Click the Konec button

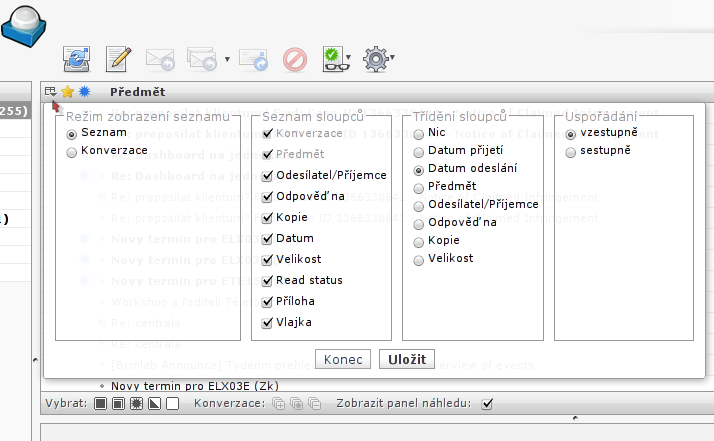(343, 359)
